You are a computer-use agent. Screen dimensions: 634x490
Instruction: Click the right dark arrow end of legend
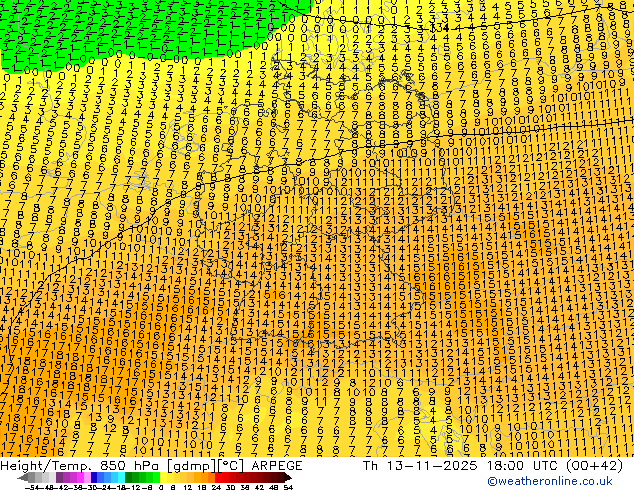288,477
